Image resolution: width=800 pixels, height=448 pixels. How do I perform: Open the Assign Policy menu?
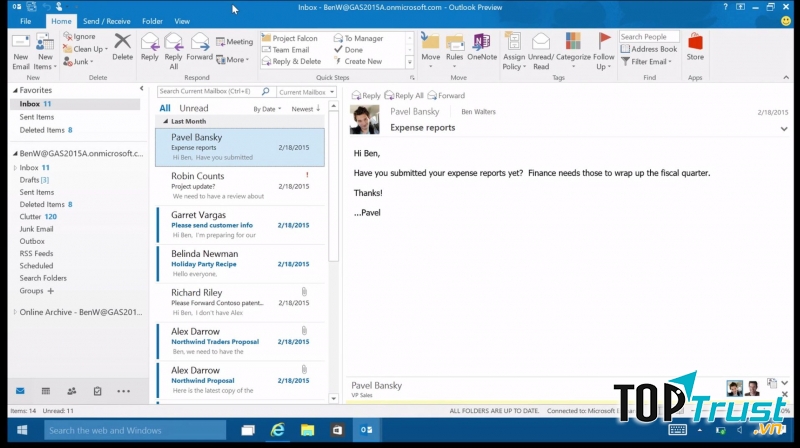click(x=514, y=51)
